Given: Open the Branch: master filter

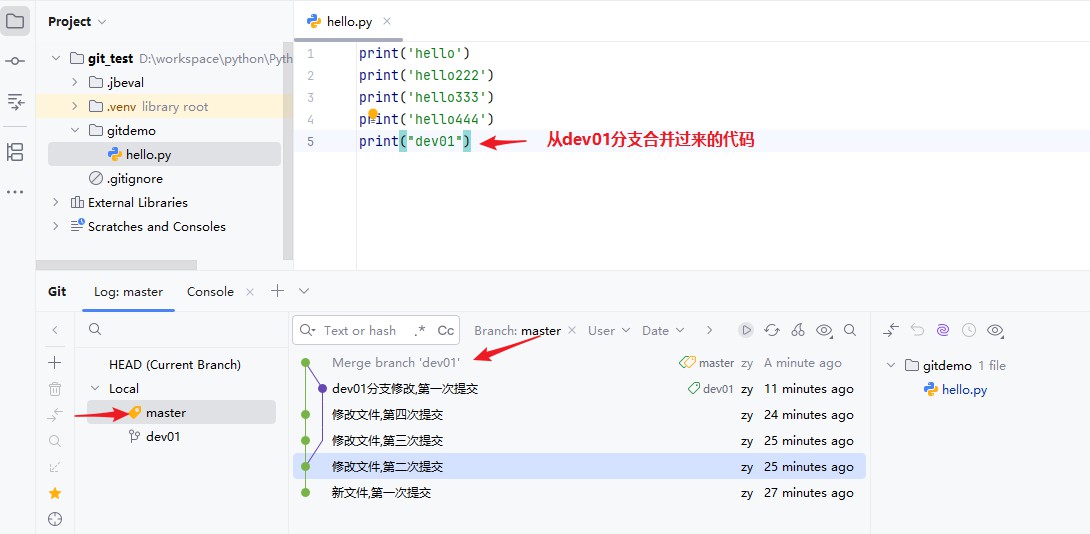Looking at the screenshot, I should coord(517,331).
